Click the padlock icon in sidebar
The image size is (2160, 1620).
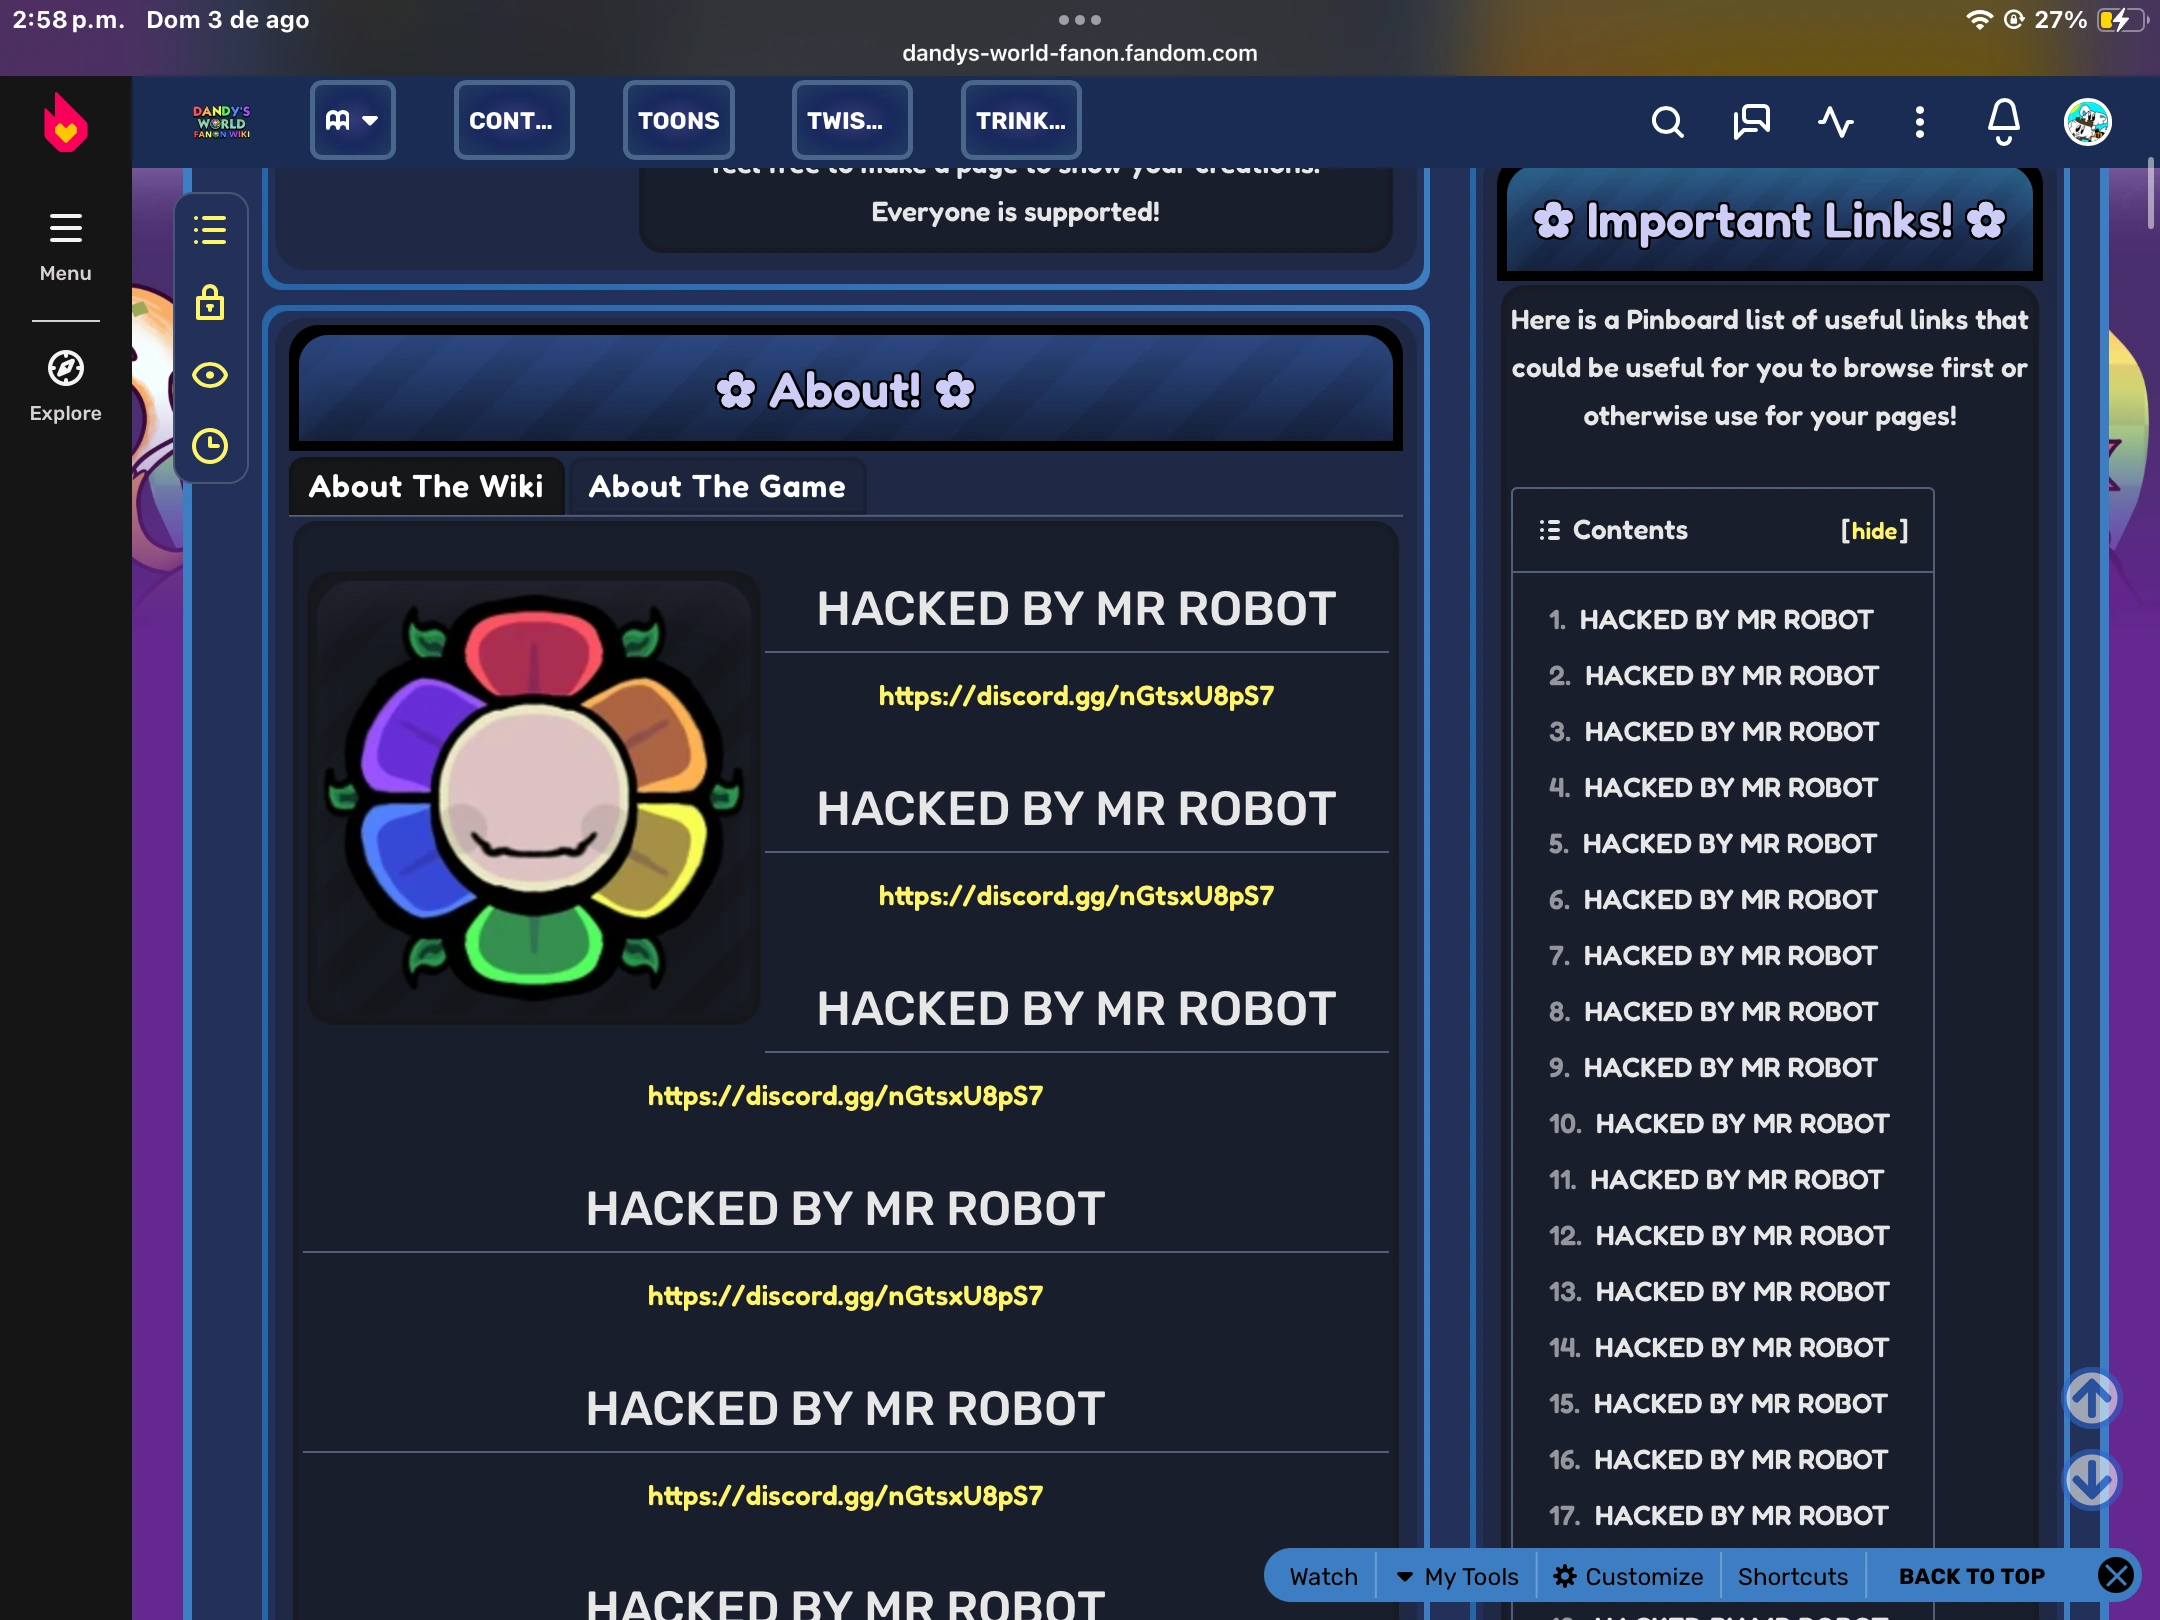click(209, 302)
